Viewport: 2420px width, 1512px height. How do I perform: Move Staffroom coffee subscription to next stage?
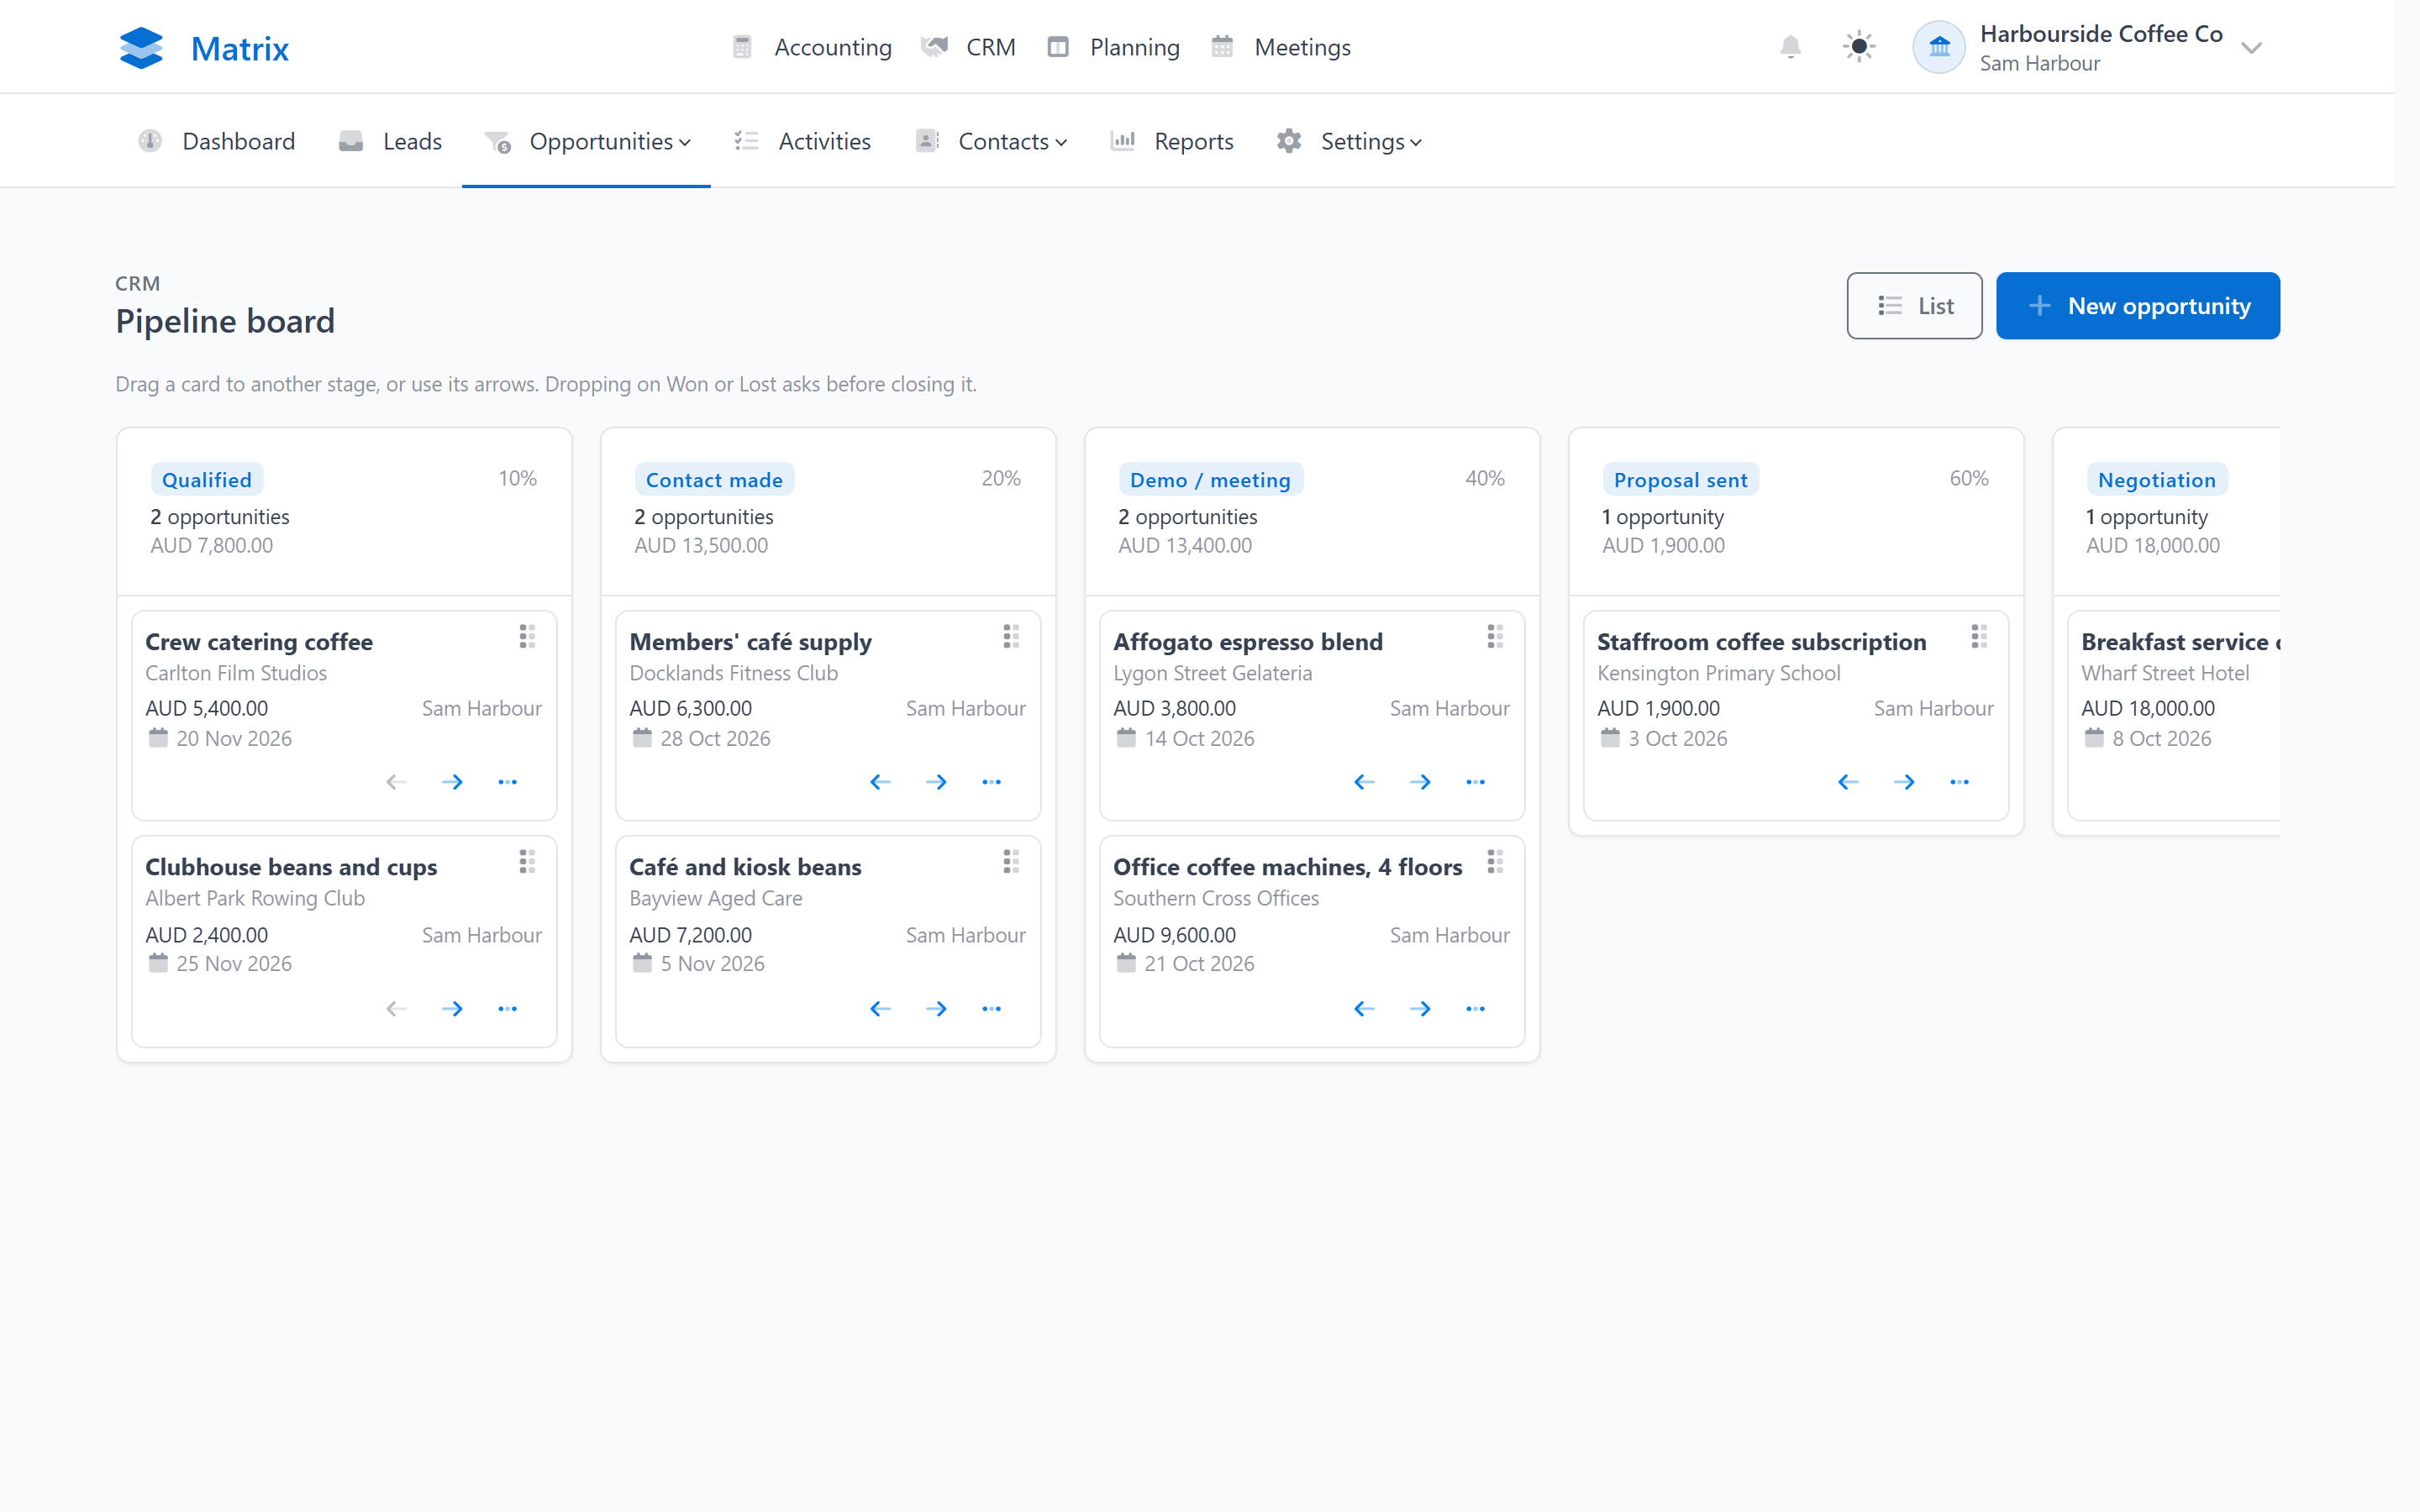(1904, 782)
